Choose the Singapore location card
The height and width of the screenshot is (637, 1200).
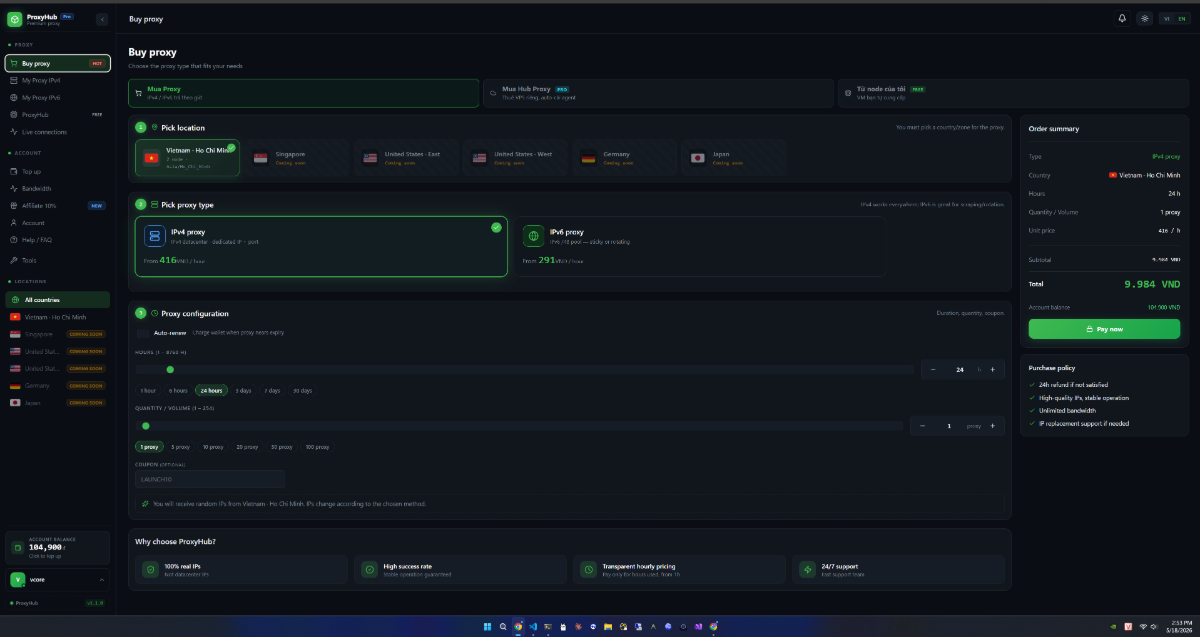coord(297,158)
